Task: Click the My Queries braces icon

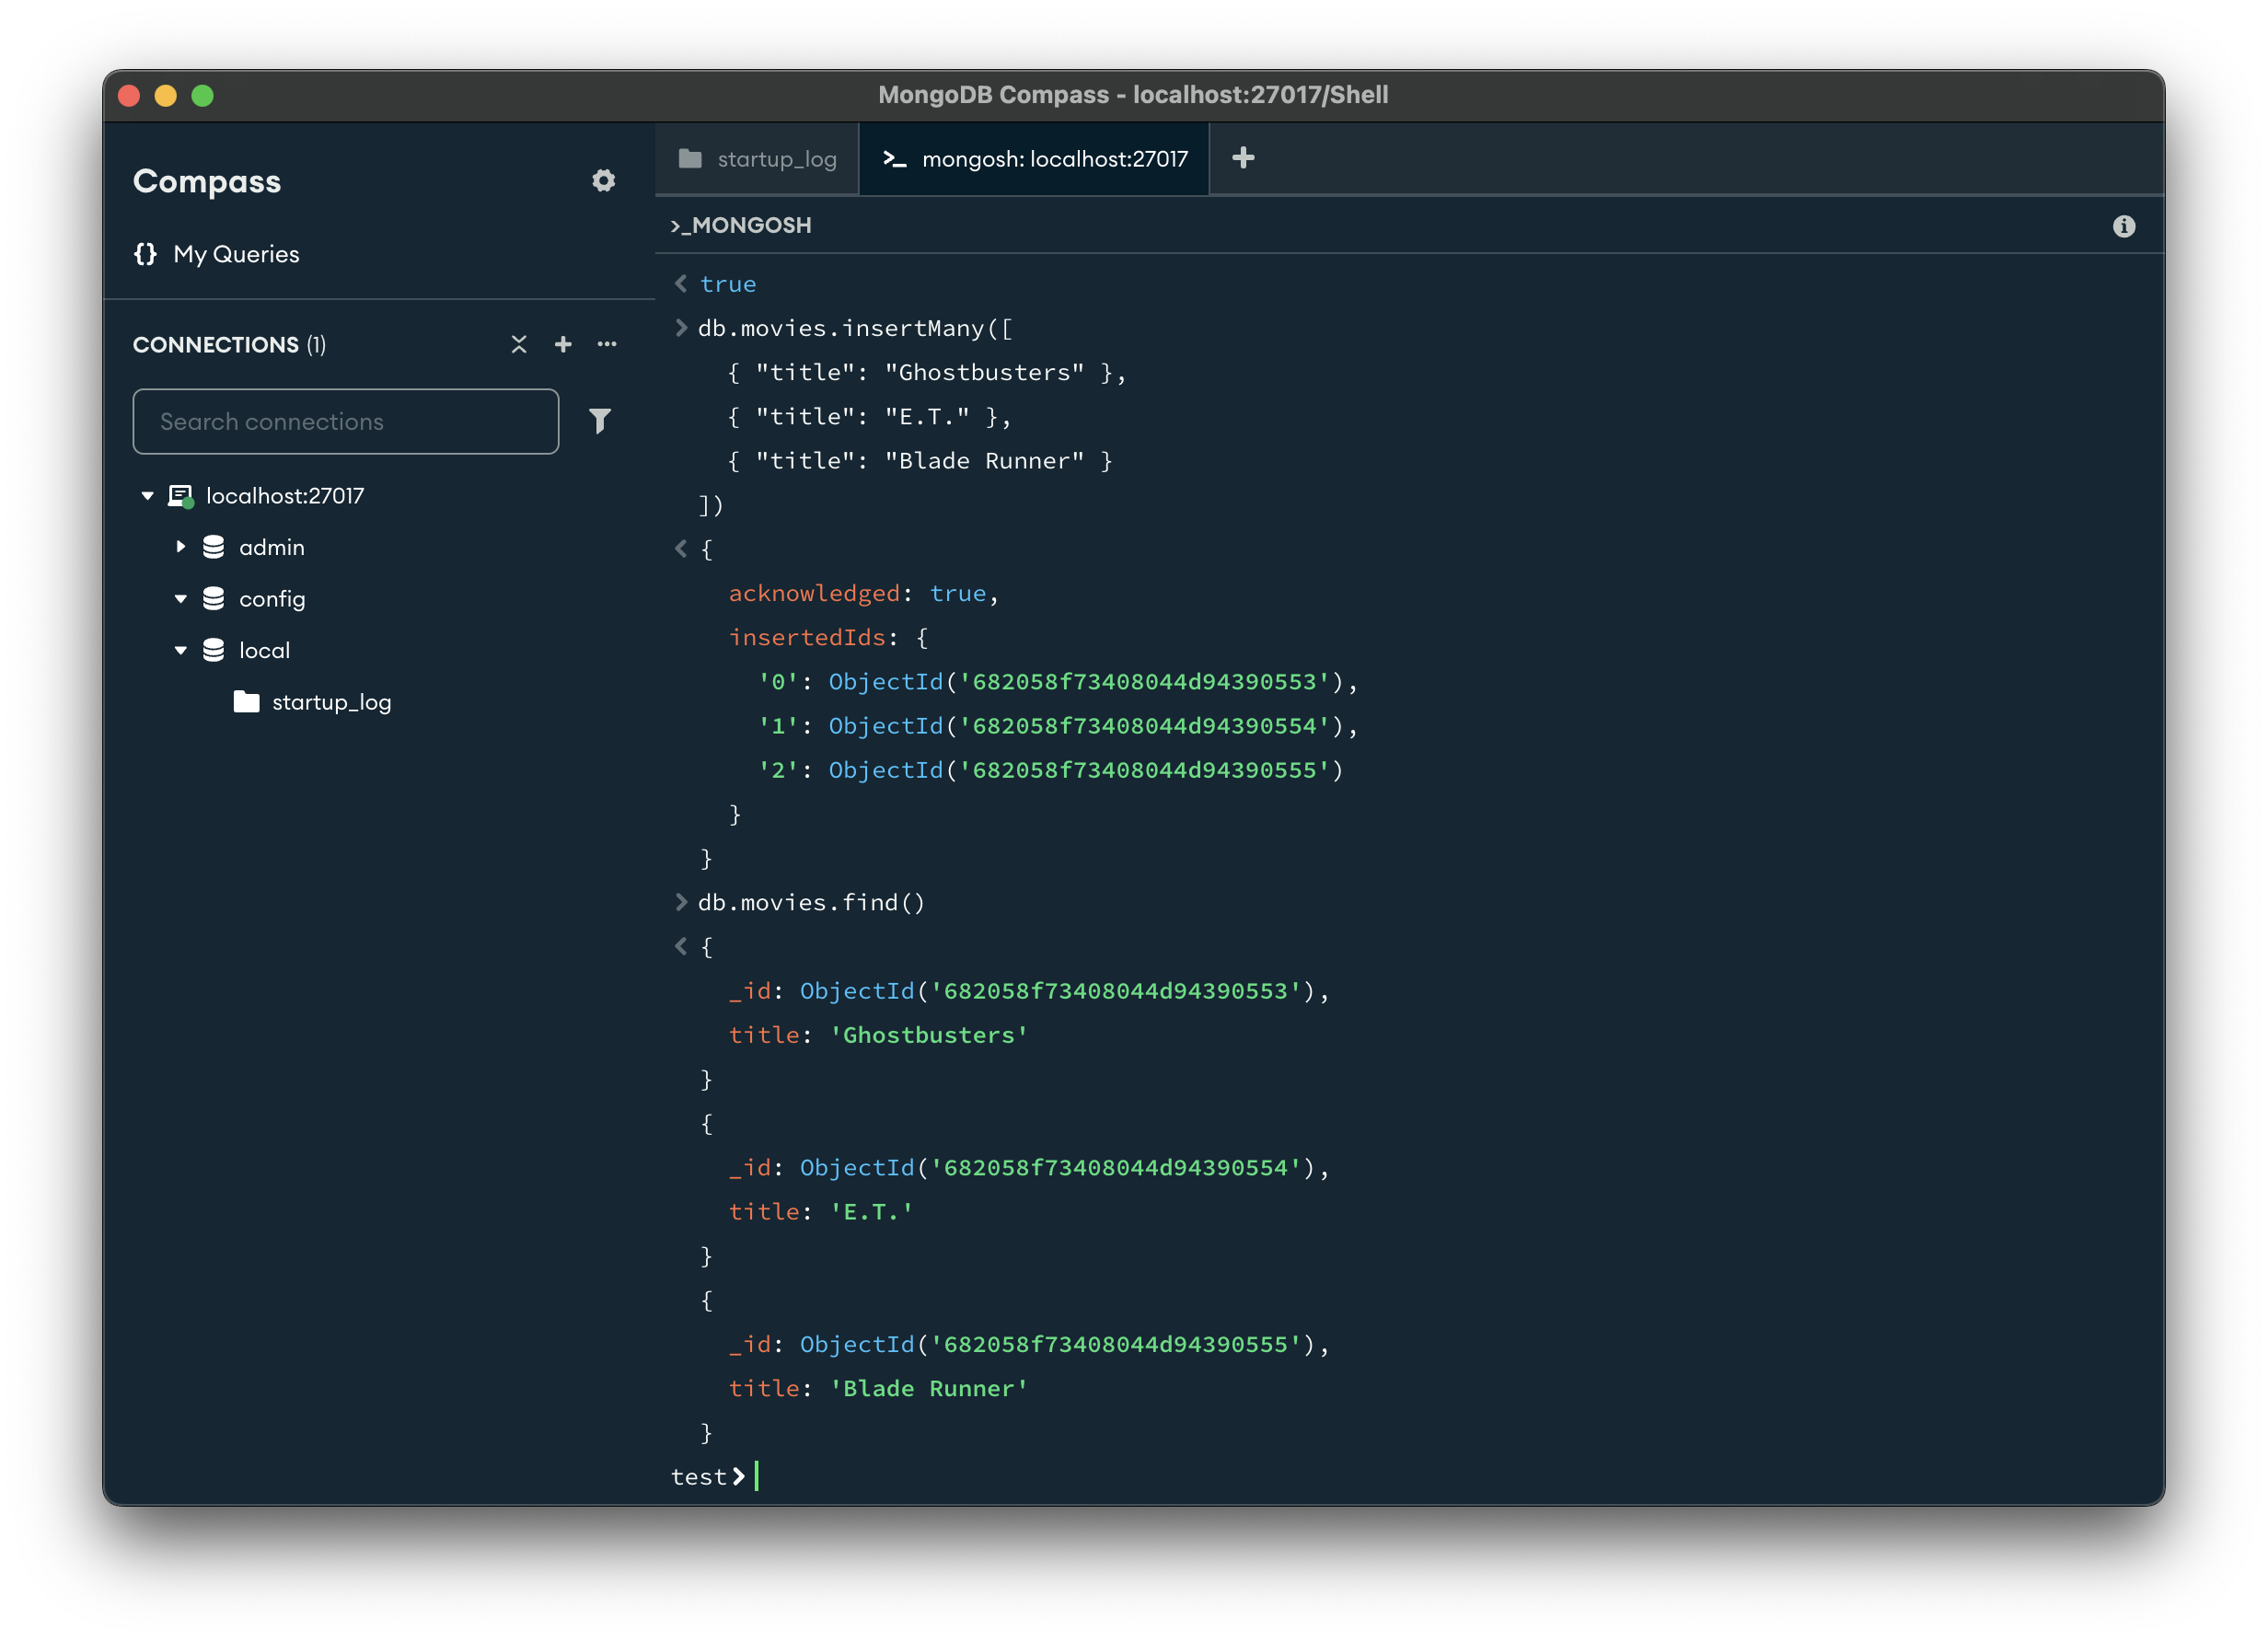Action: (145, 253)
